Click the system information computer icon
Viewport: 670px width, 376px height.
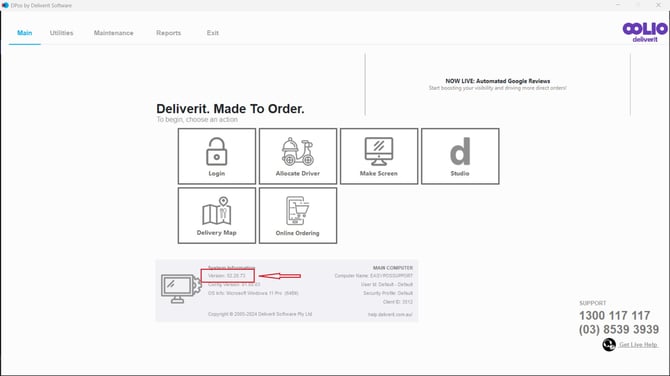tap(181, 289)
